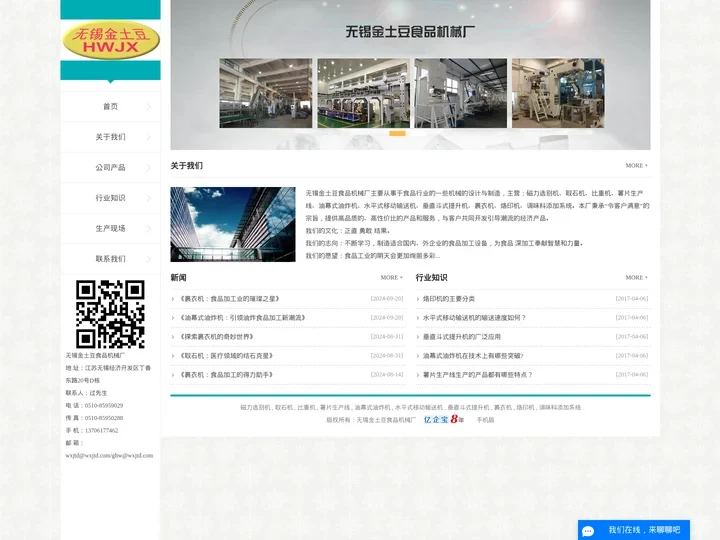This screenshot has width=720, height=540.
Task: Click the mobile number 13706177462
Action: point(101,431)
